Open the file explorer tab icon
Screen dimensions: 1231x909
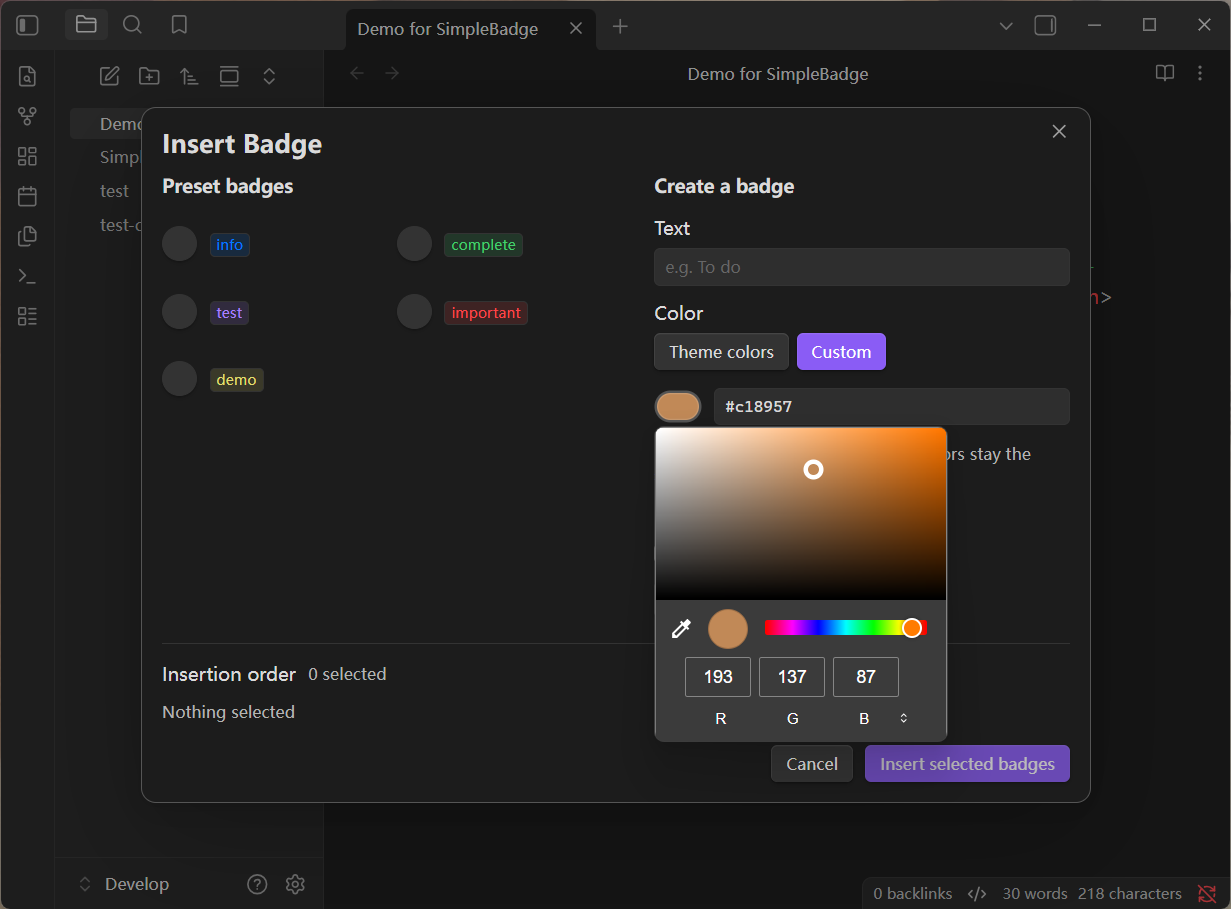pyautogui.click(x=86, y=25)
